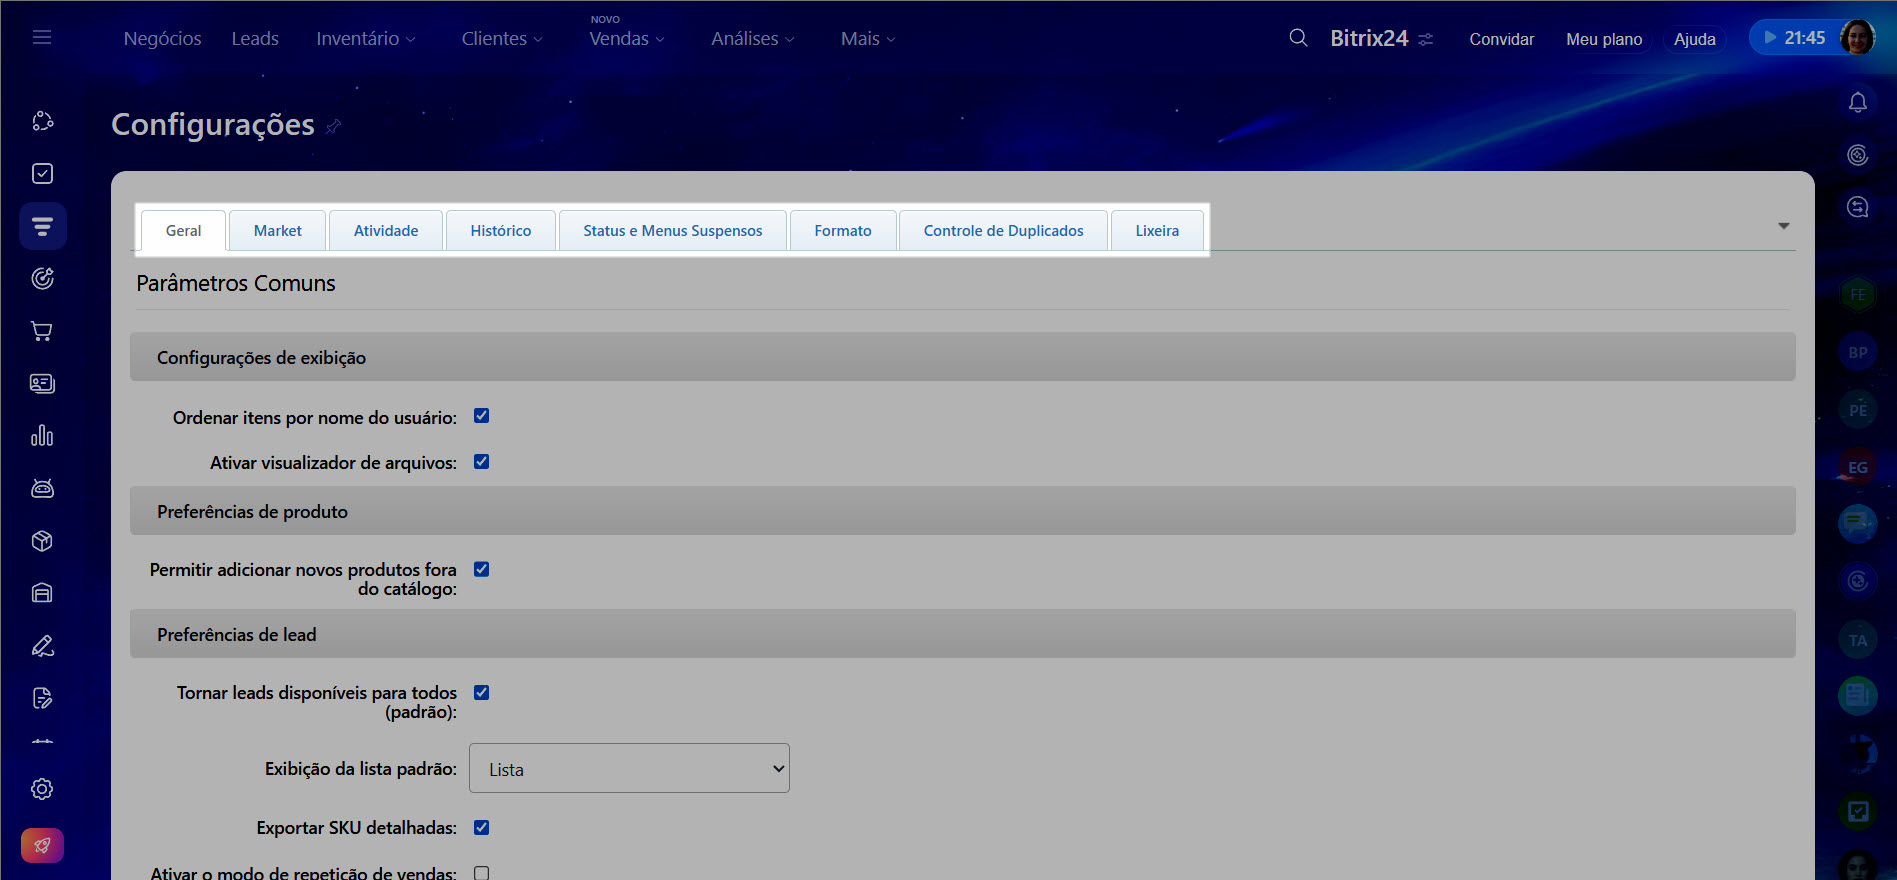Disable Exportar SKU detalhadas checkbox
1897x880 pixels.
481,827
